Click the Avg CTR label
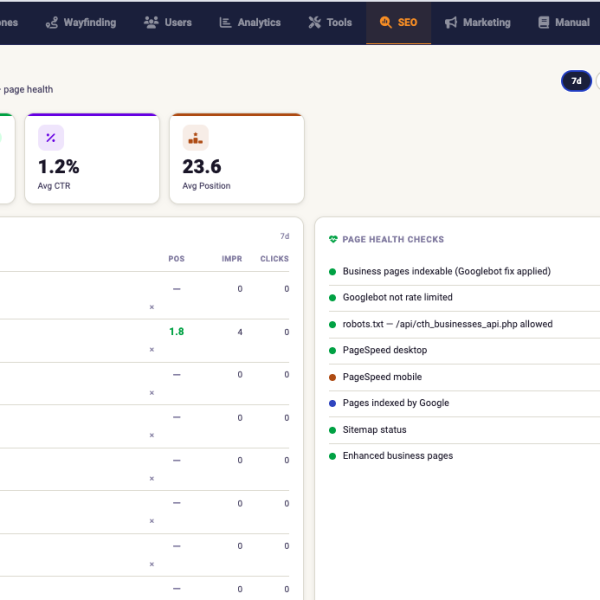The height and width of the screenshot is (600, 600). click(x=54, y=186)
